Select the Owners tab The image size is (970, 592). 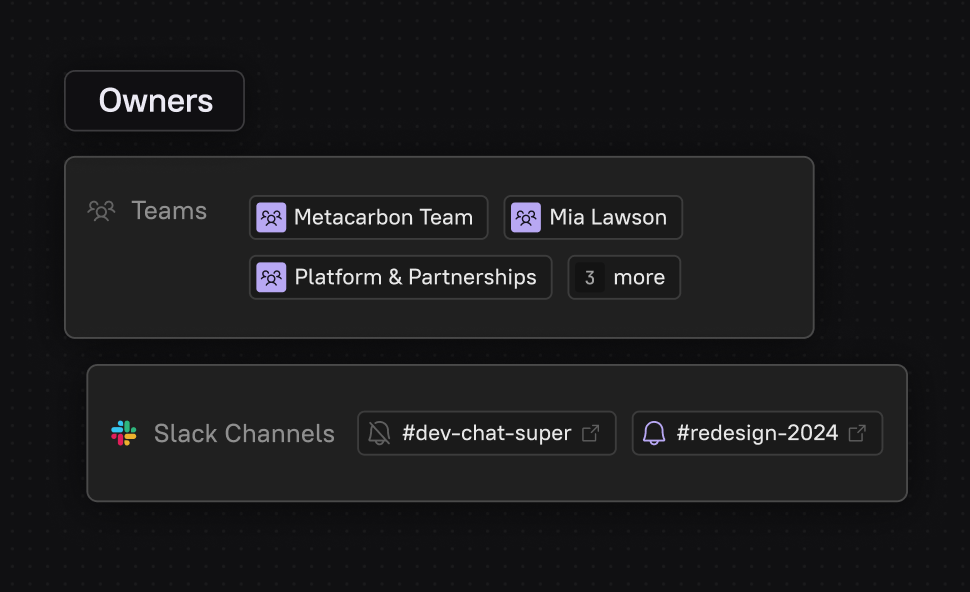click(155, 101)
